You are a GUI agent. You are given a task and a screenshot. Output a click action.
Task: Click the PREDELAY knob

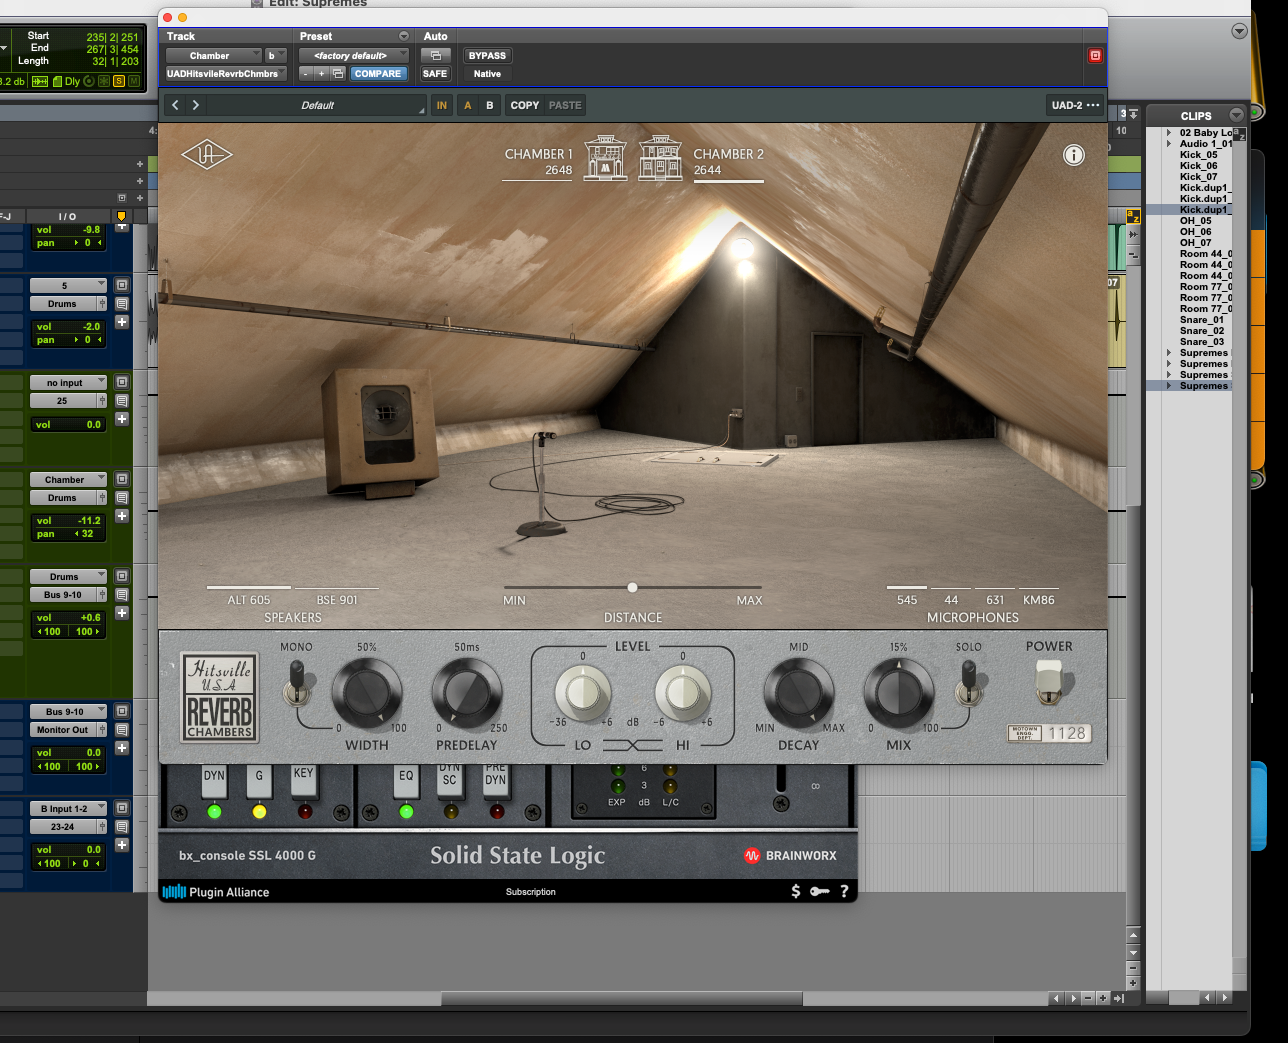(466, 692)
